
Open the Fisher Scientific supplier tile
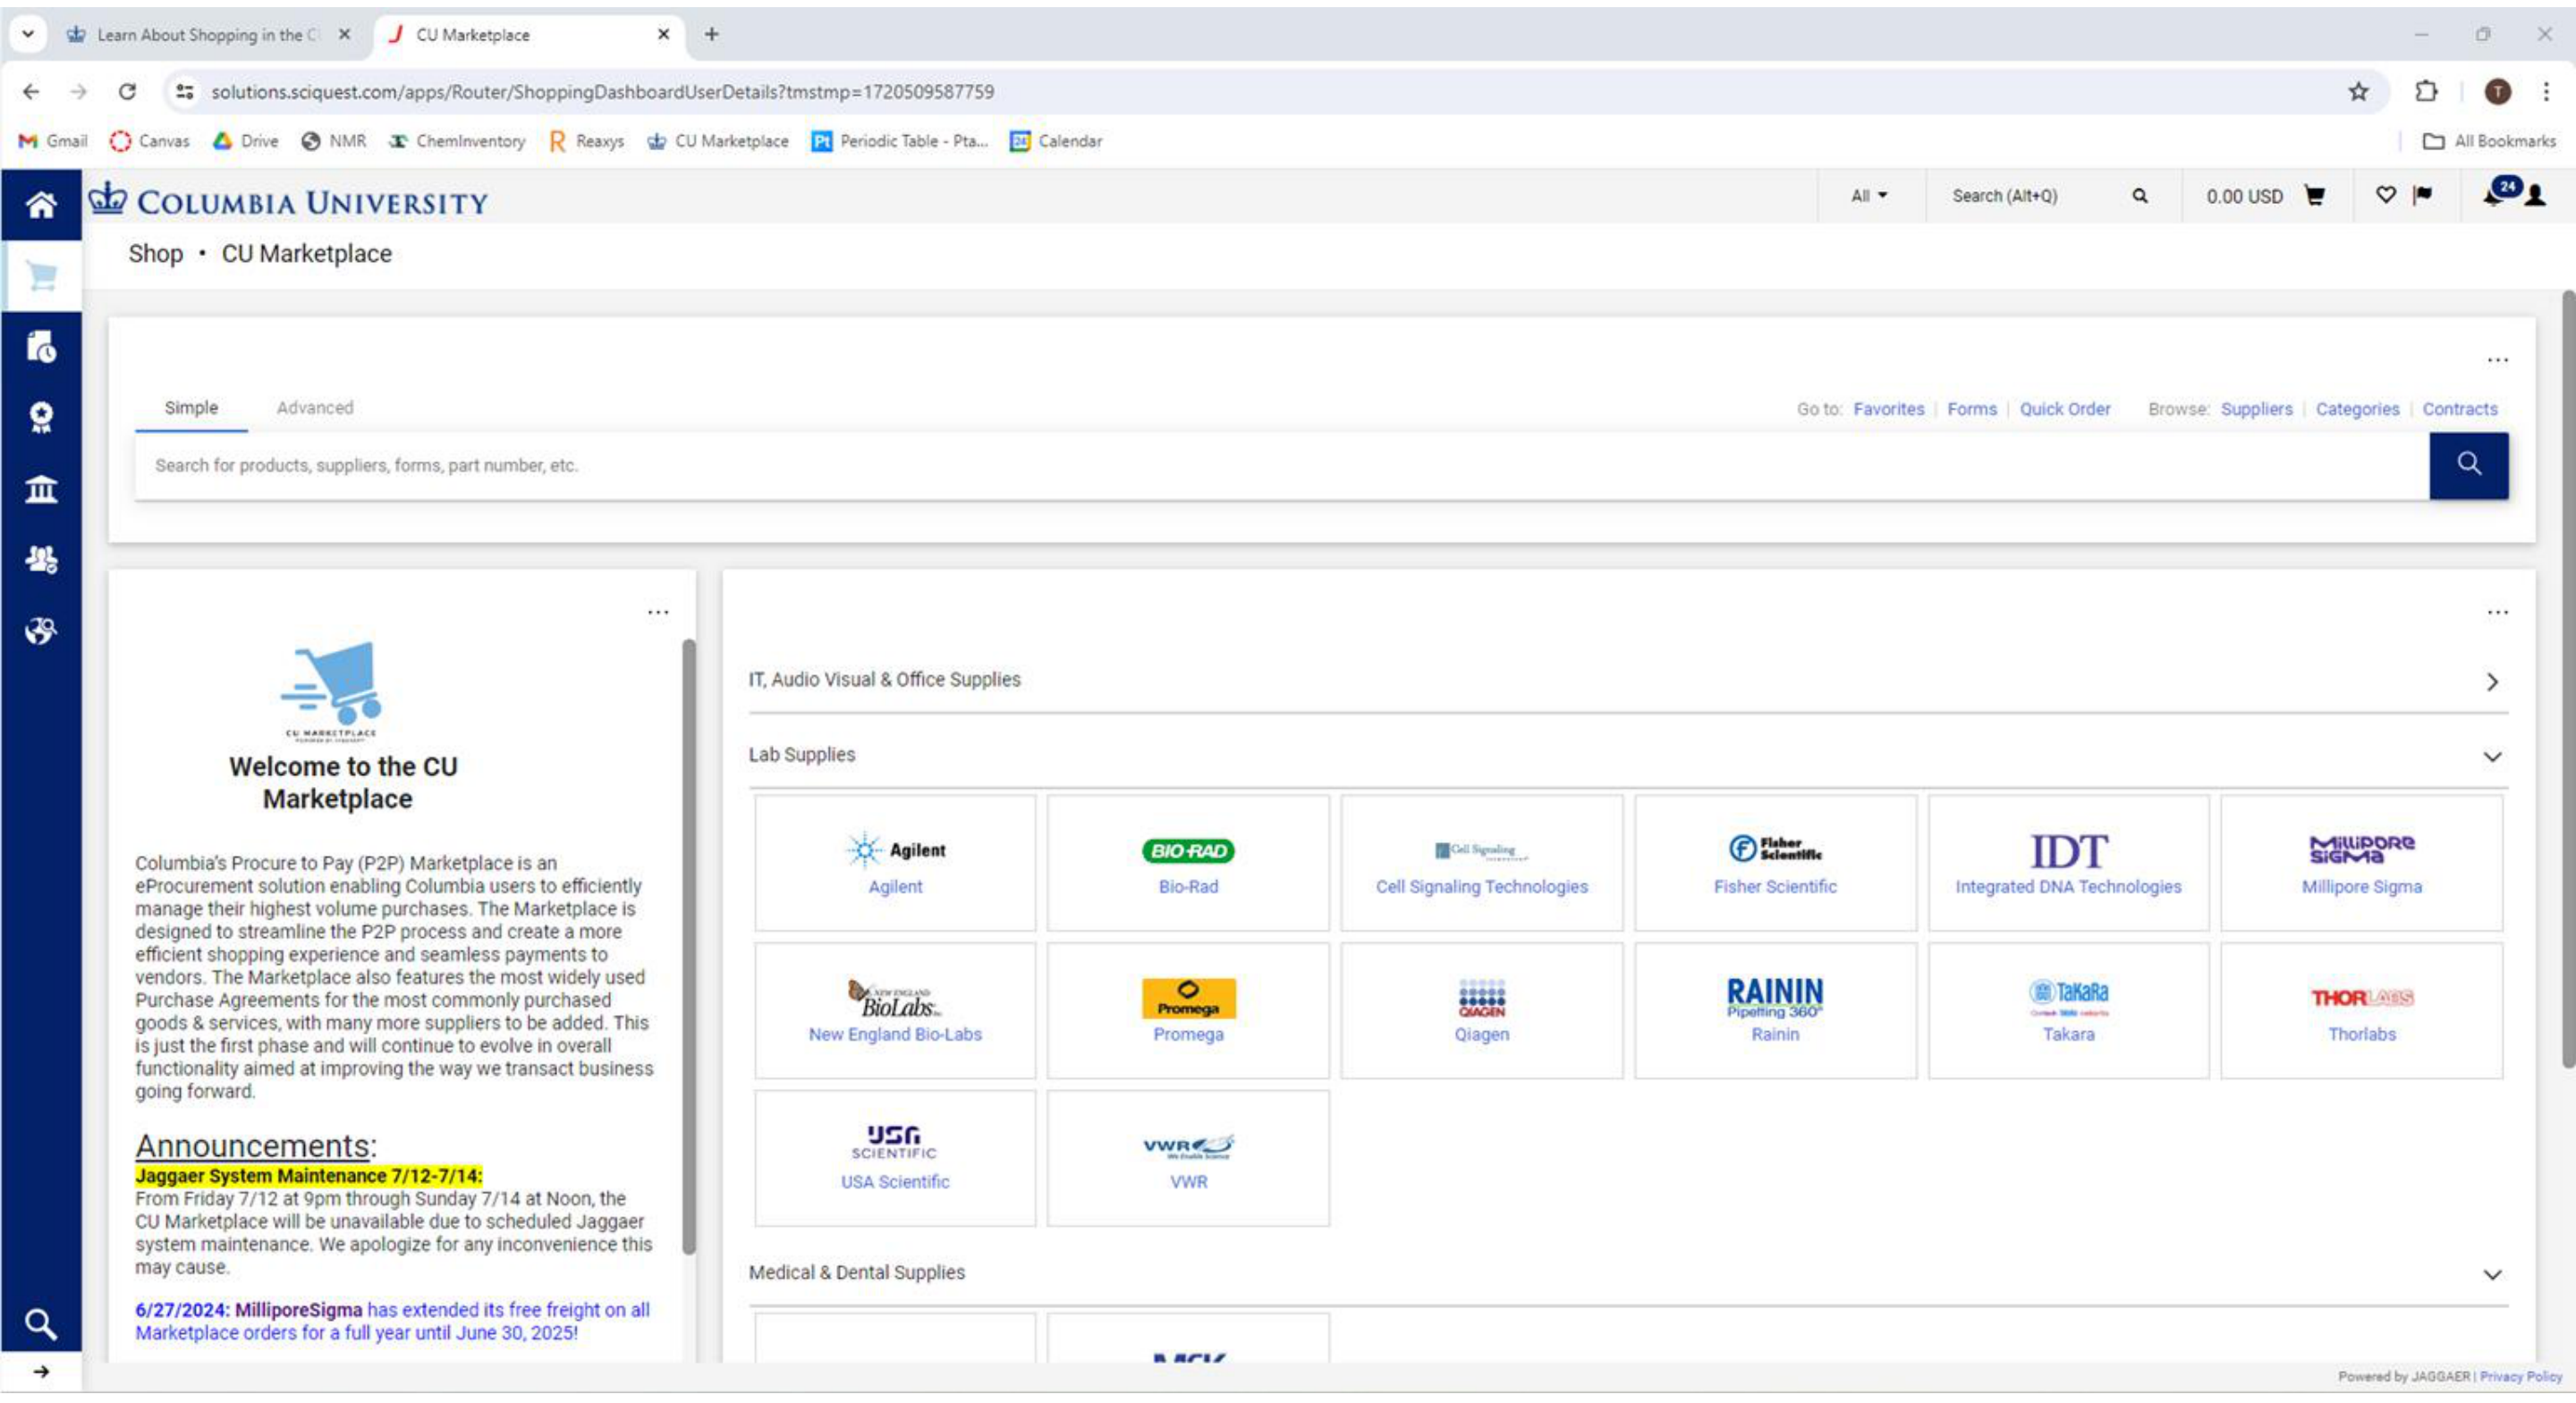point(1774,863)
